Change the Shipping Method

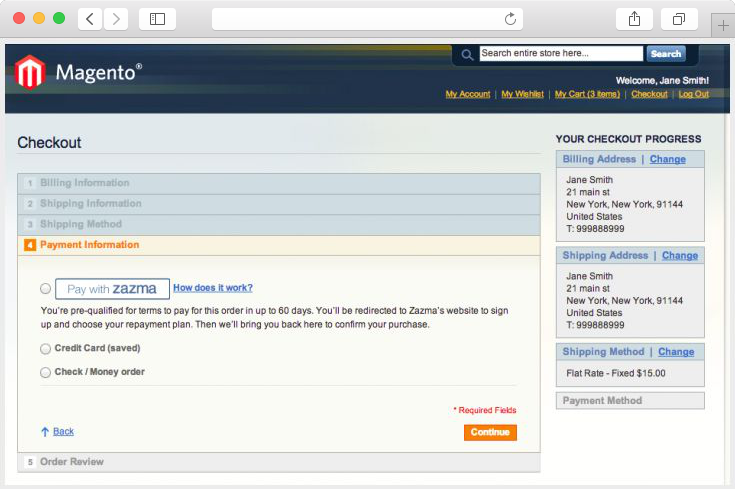coord(676,352)
